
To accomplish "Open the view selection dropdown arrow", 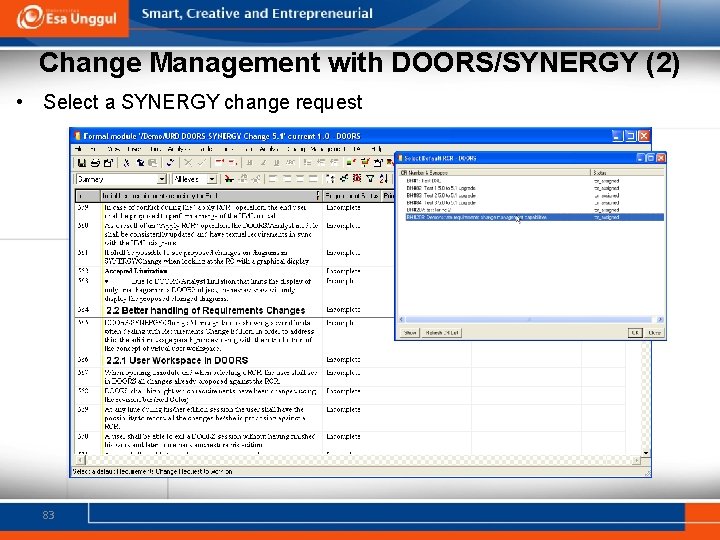I will point(162,179).
